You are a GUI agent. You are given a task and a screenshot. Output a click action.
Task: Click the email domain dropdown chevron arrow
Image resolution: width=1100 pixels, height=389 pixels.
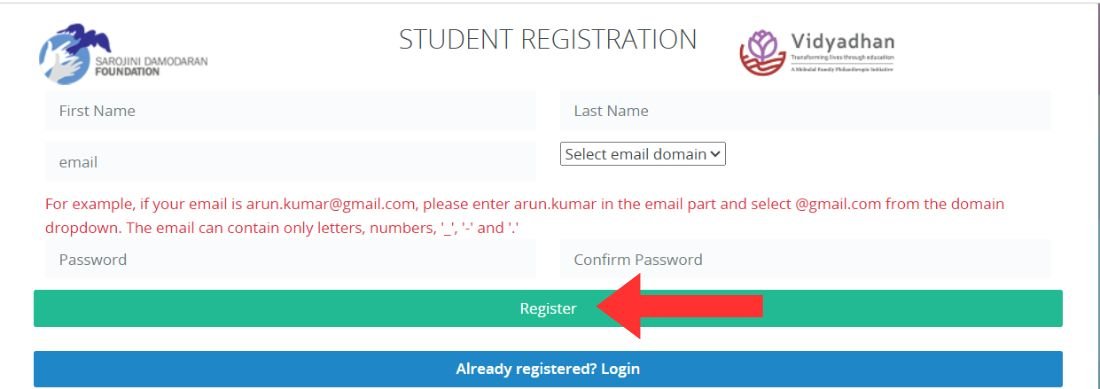[x=715, y=154]
